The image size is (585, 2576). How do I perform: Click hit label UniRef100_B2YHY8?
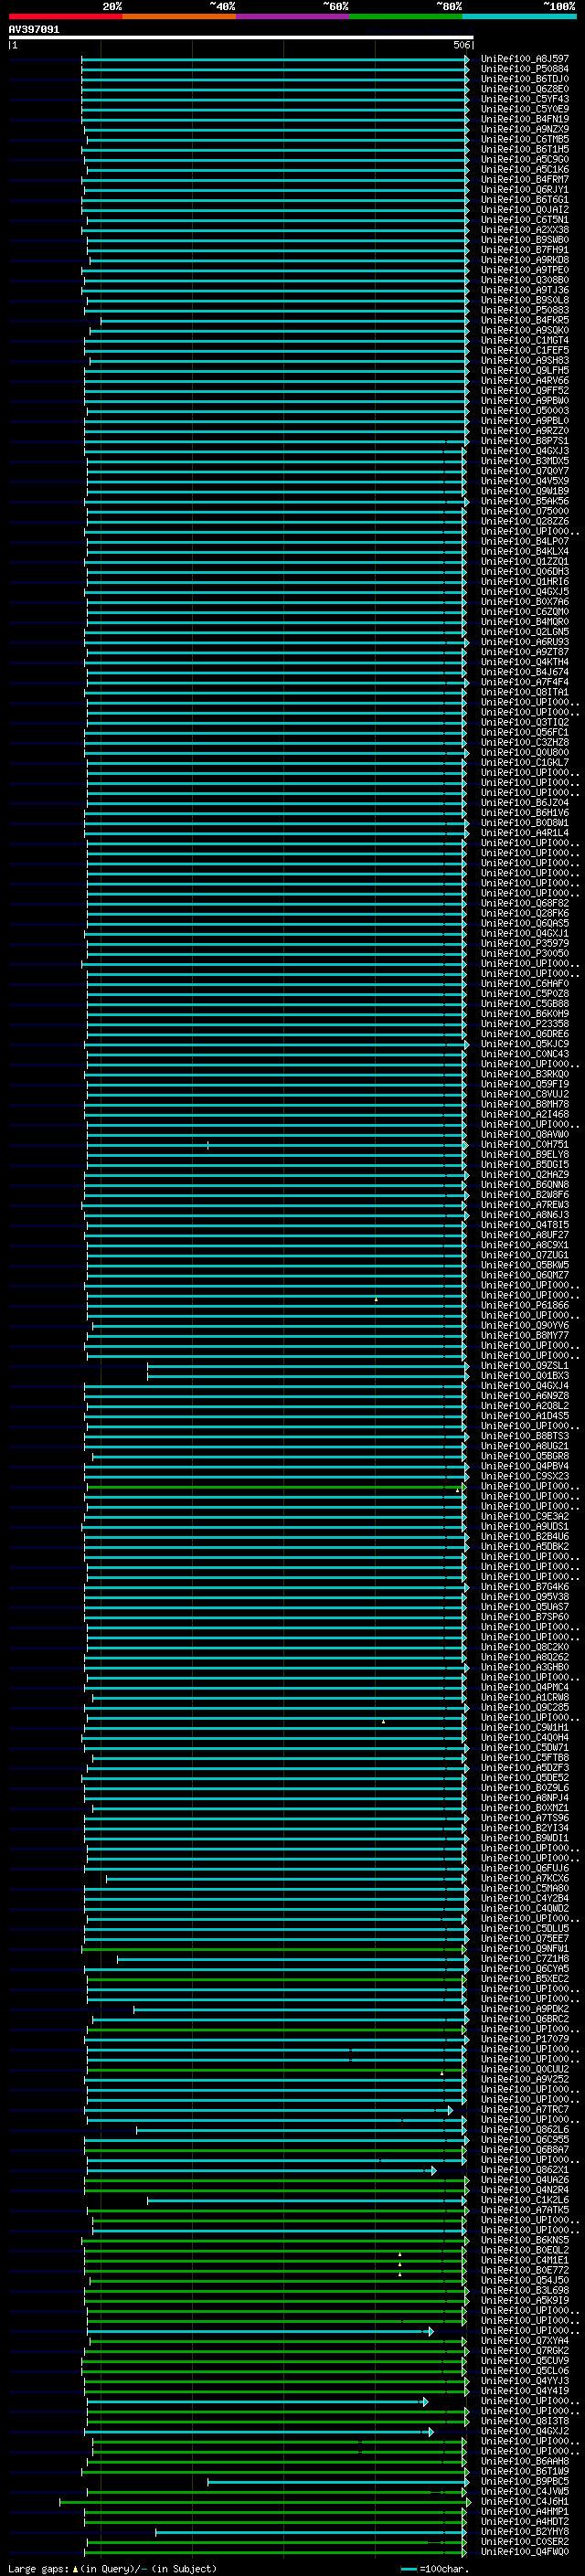524,2531
